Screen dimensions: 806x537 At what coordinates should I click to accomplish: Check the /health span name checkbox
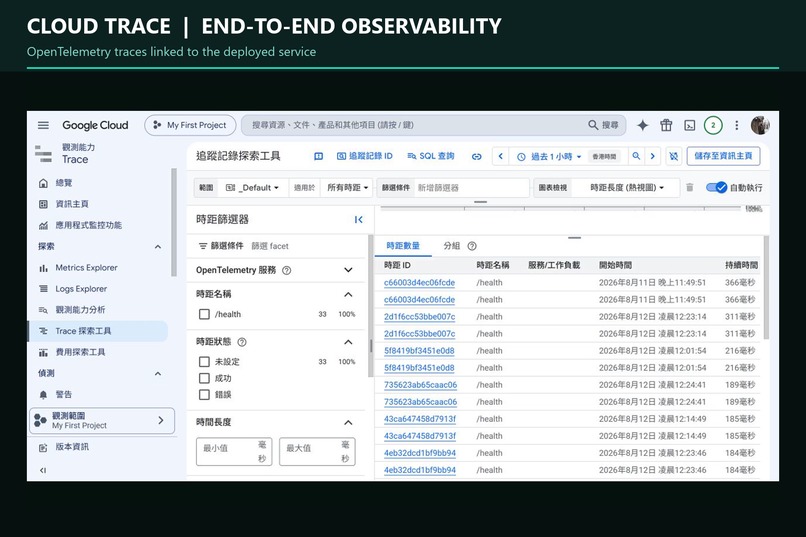(204, 314)
